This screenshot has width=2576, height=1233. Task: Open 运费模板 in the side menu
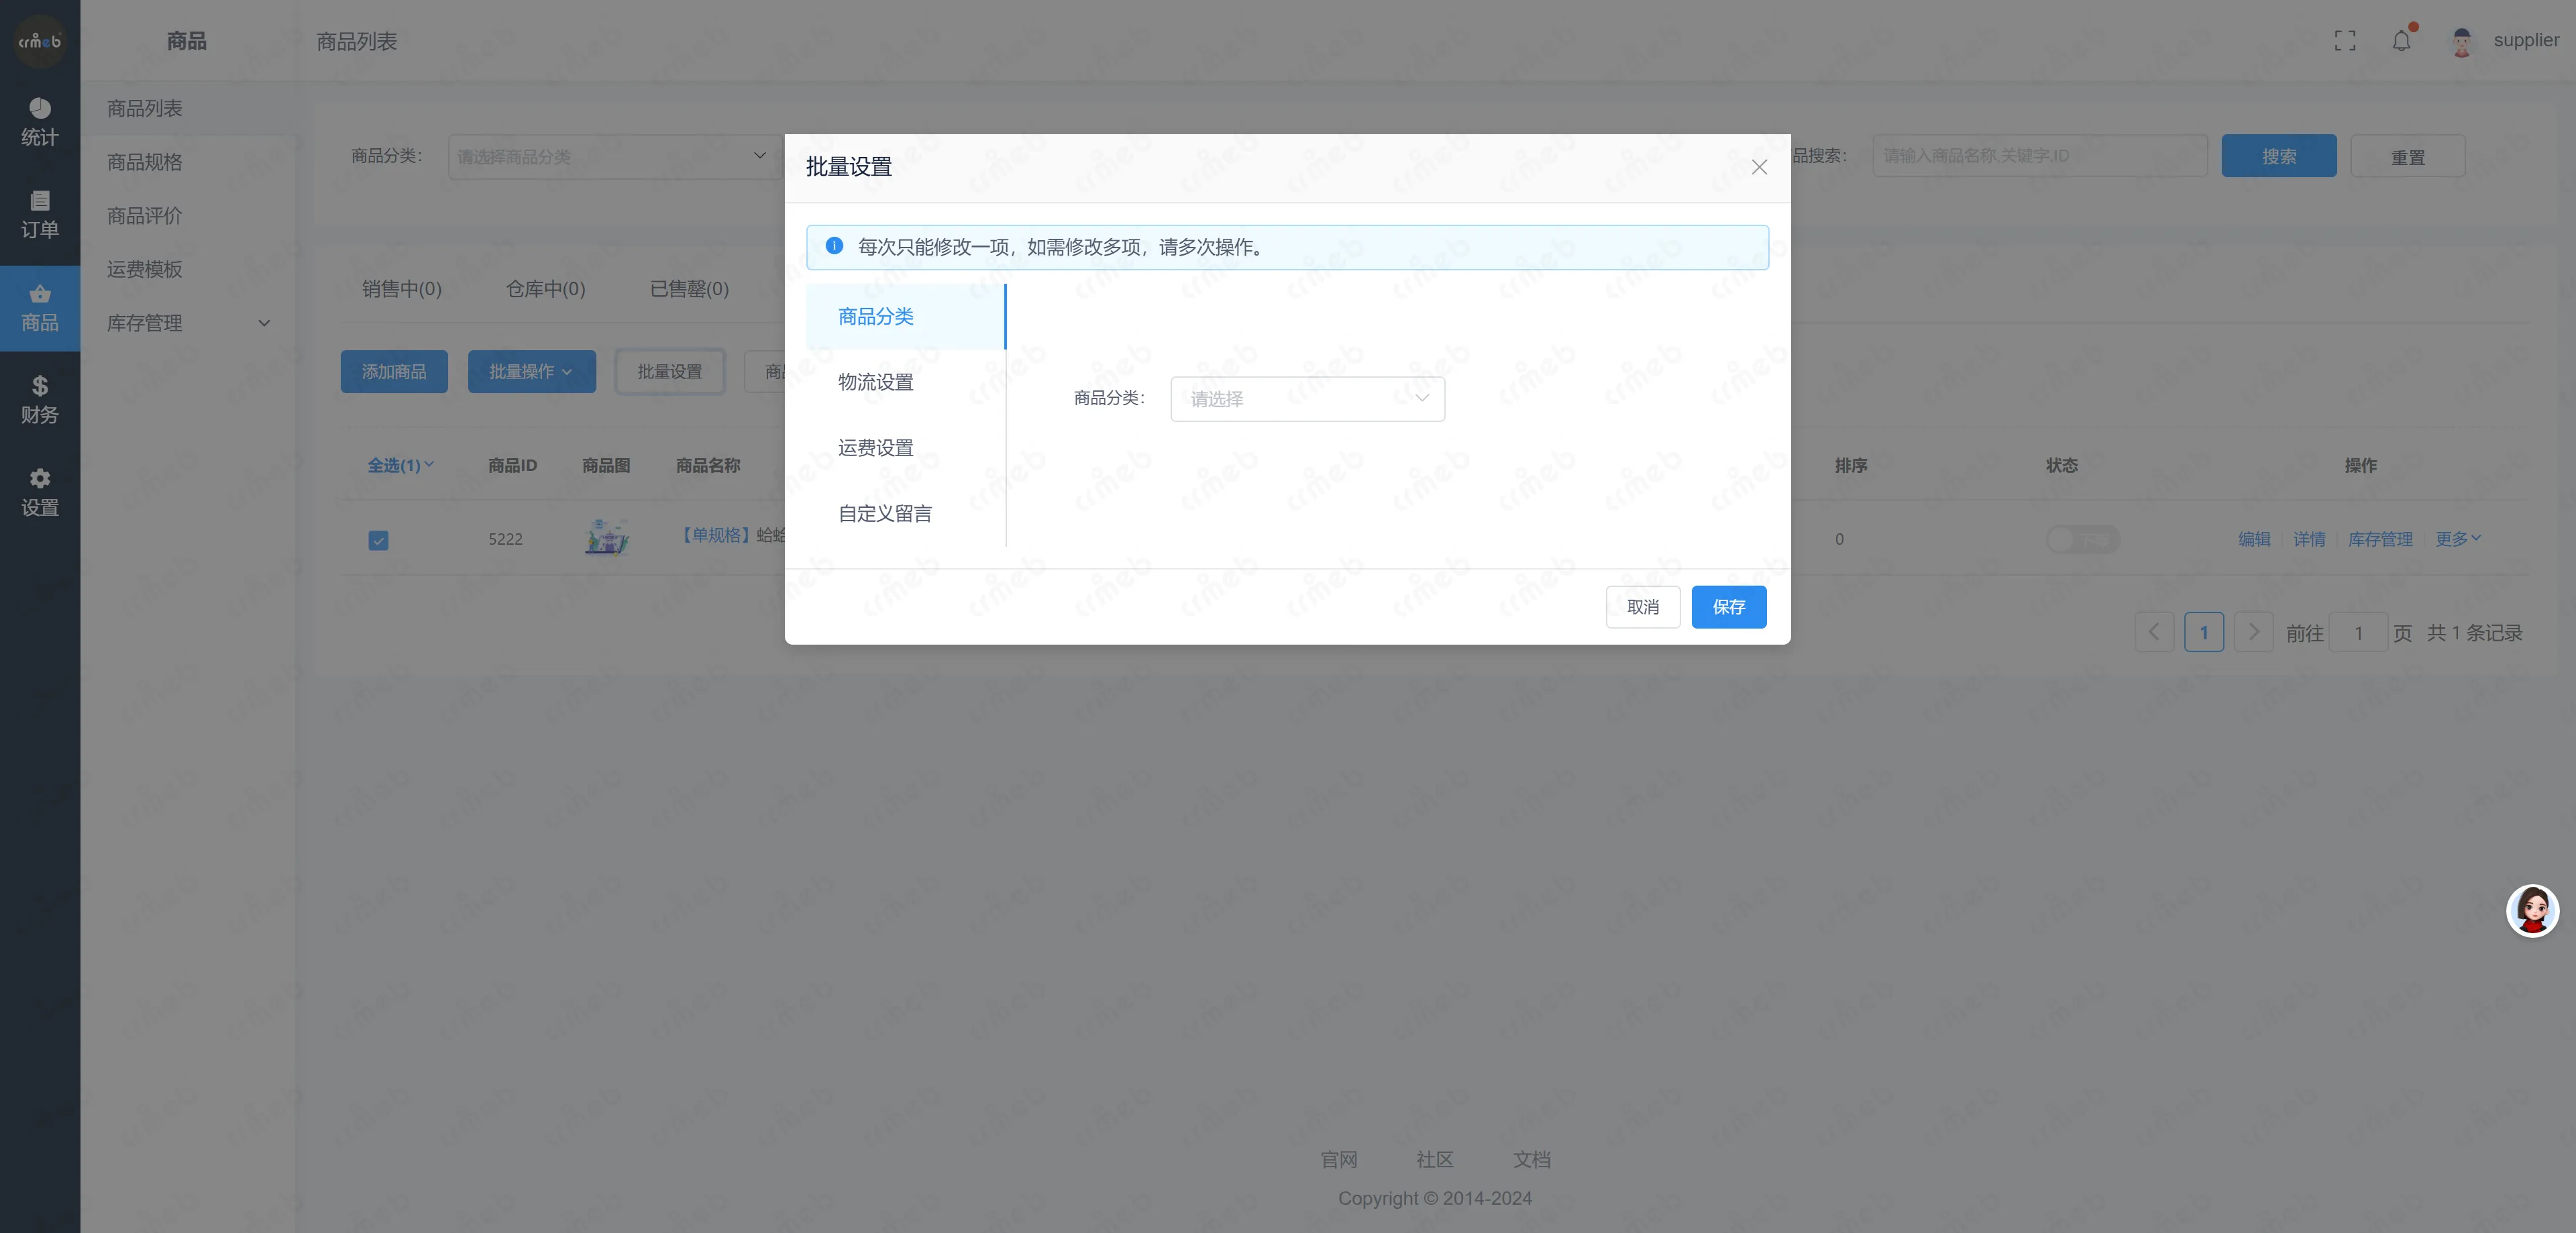[188, 269]
